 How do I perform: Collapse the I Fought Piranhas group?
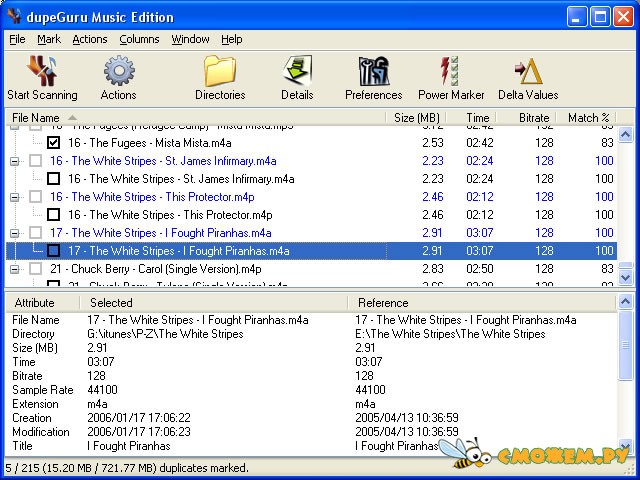pos(15,233)
